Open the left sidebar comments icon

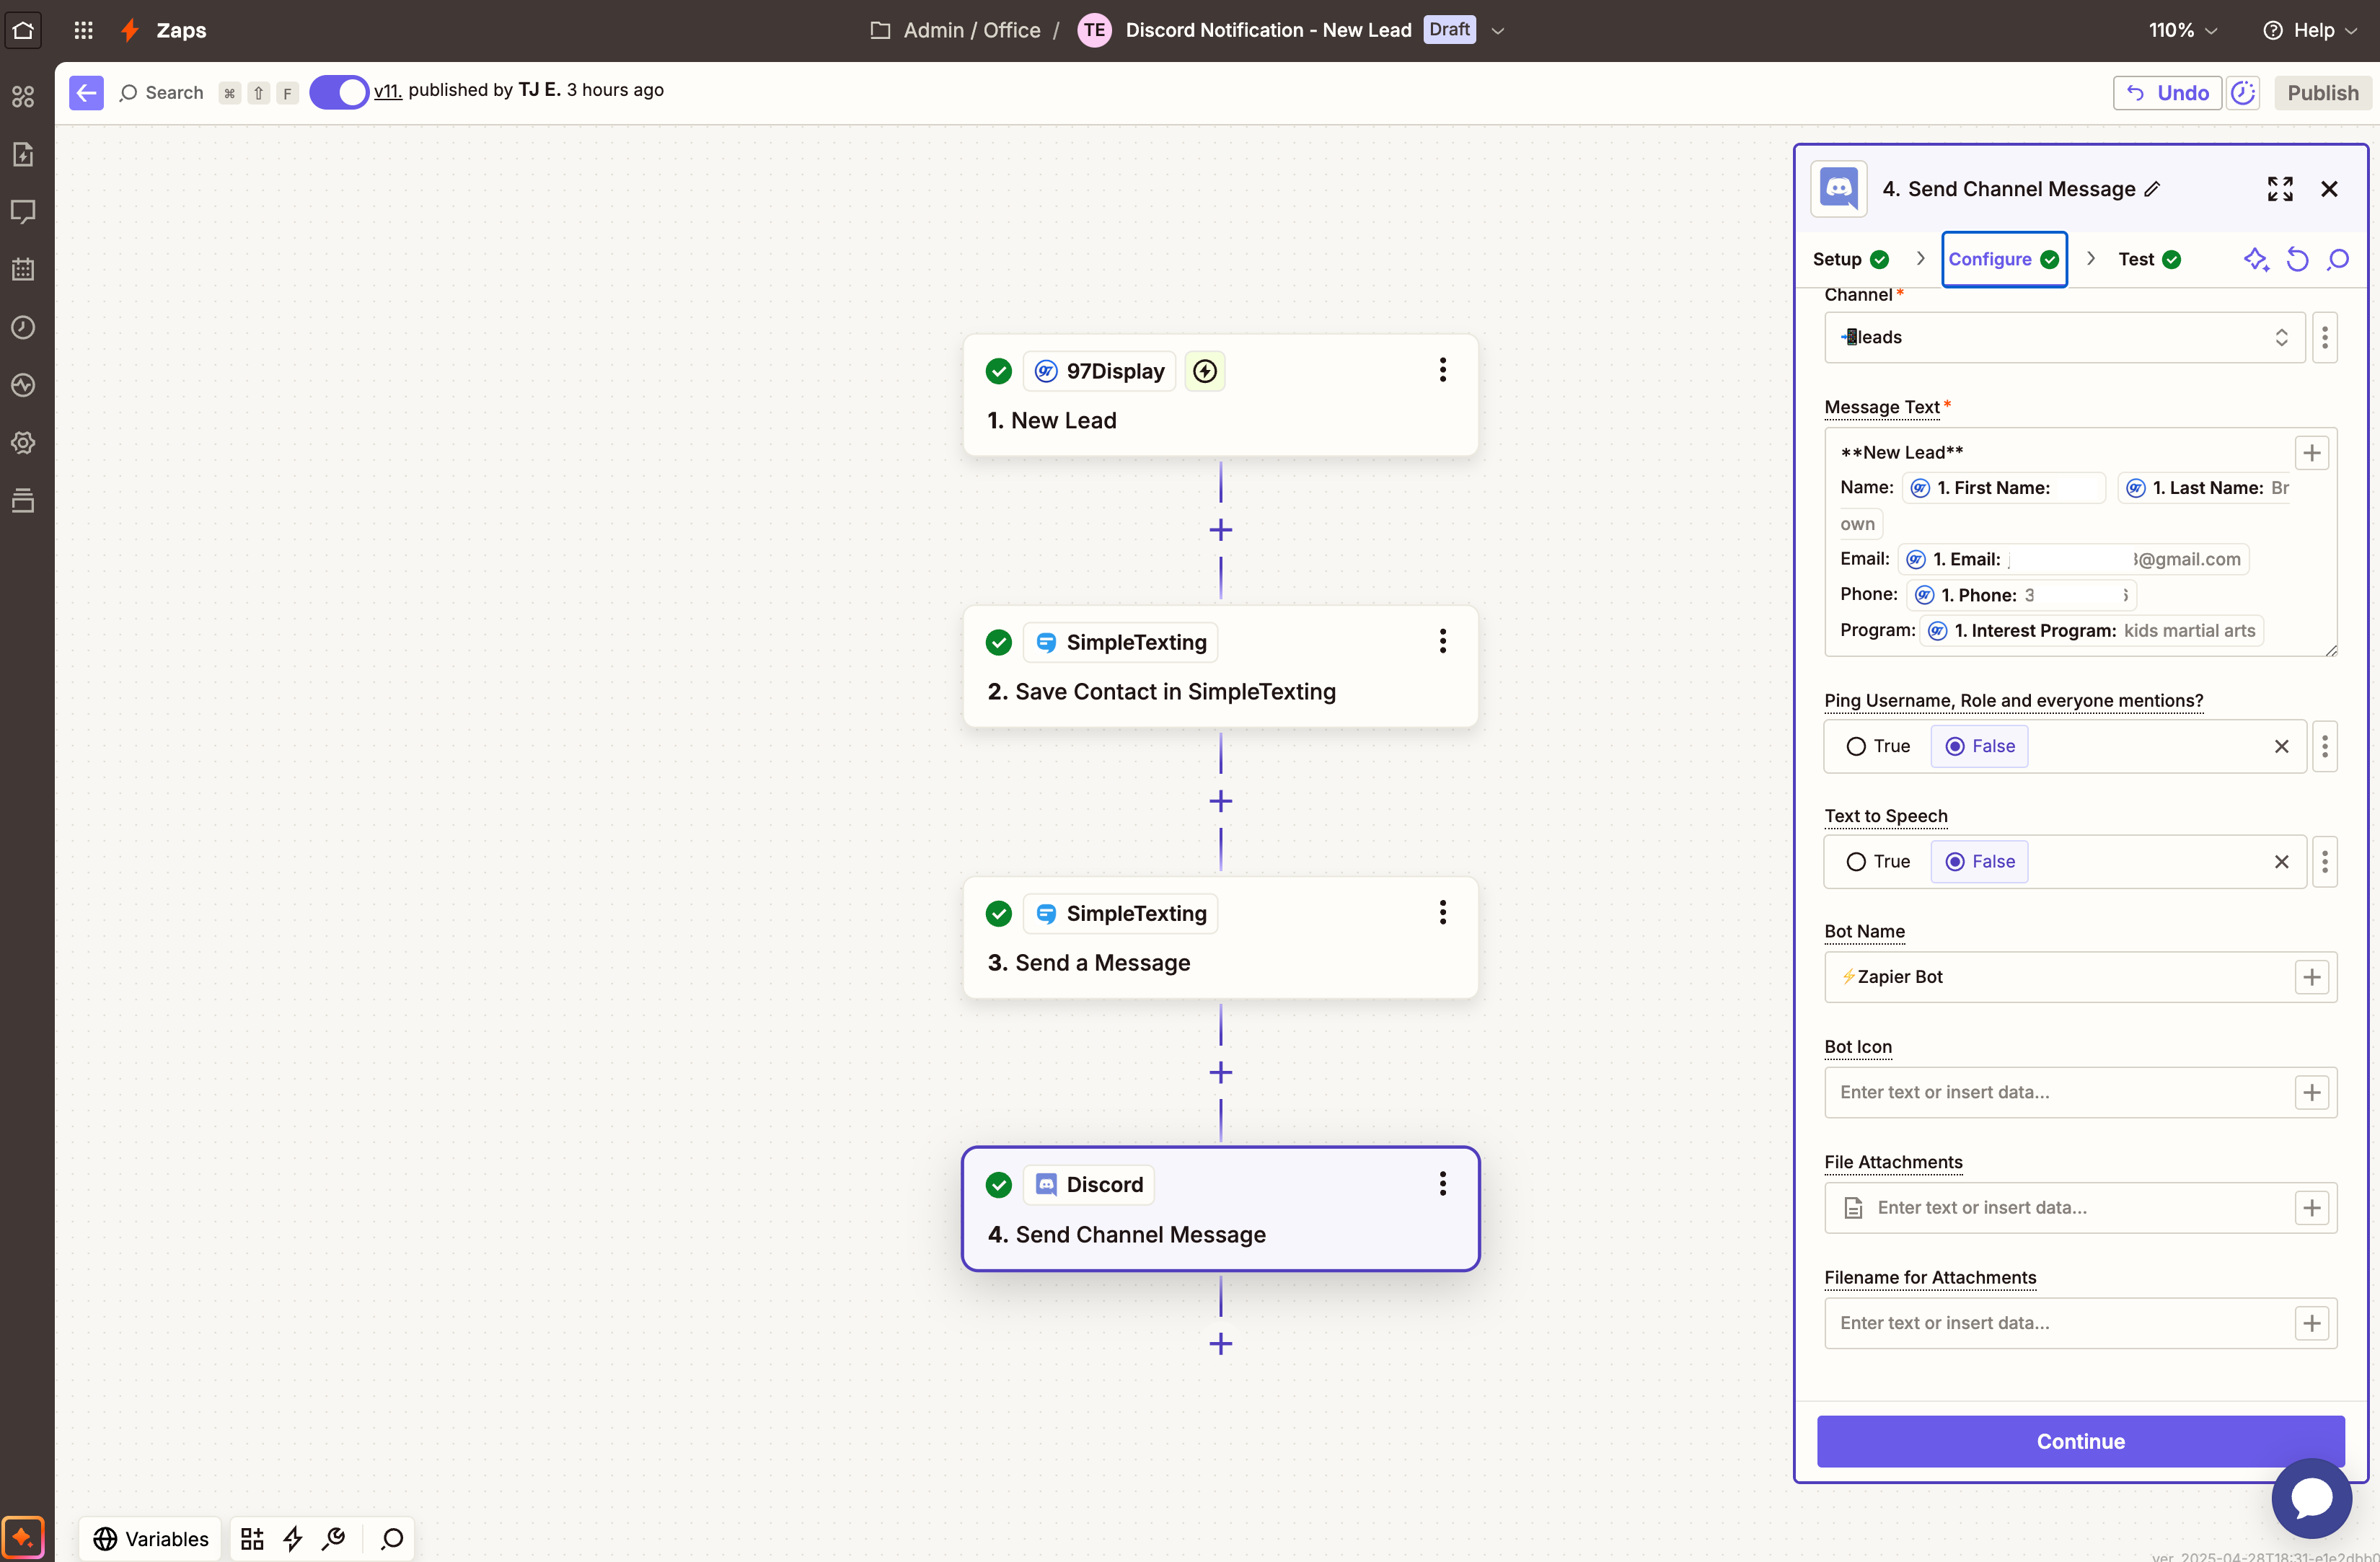coord(23,212)
